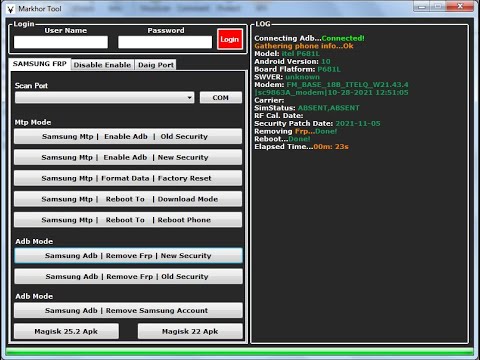The image size is (480, 360).
Task: Click Samsung Mtp Enable Adb New Security
Action: point(128,157)
